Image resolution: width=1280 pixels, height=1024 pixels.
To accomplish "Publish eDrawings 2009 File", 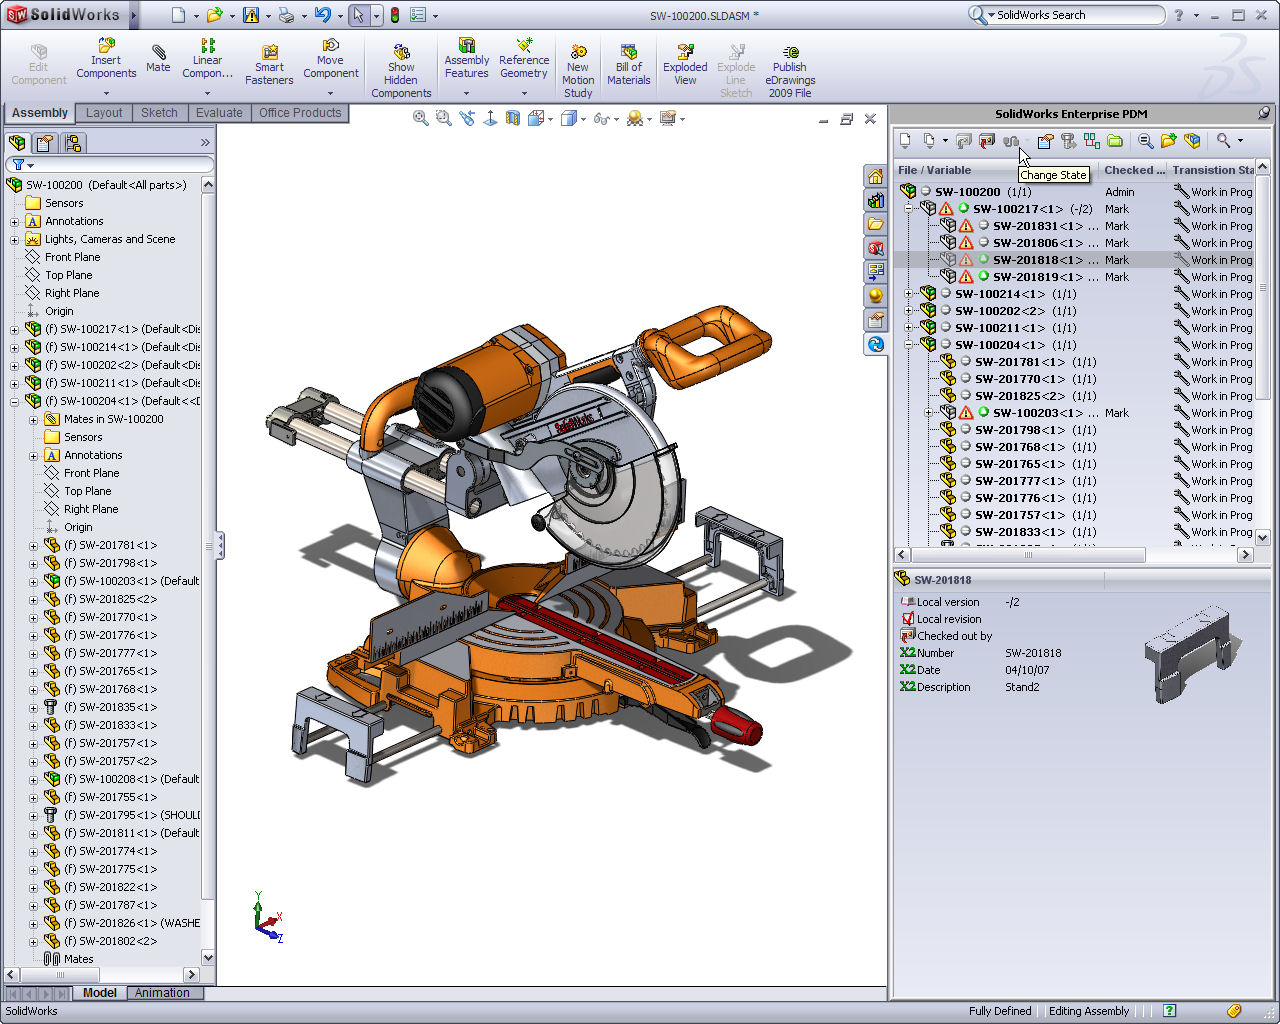I will click(x=790, y=70).
